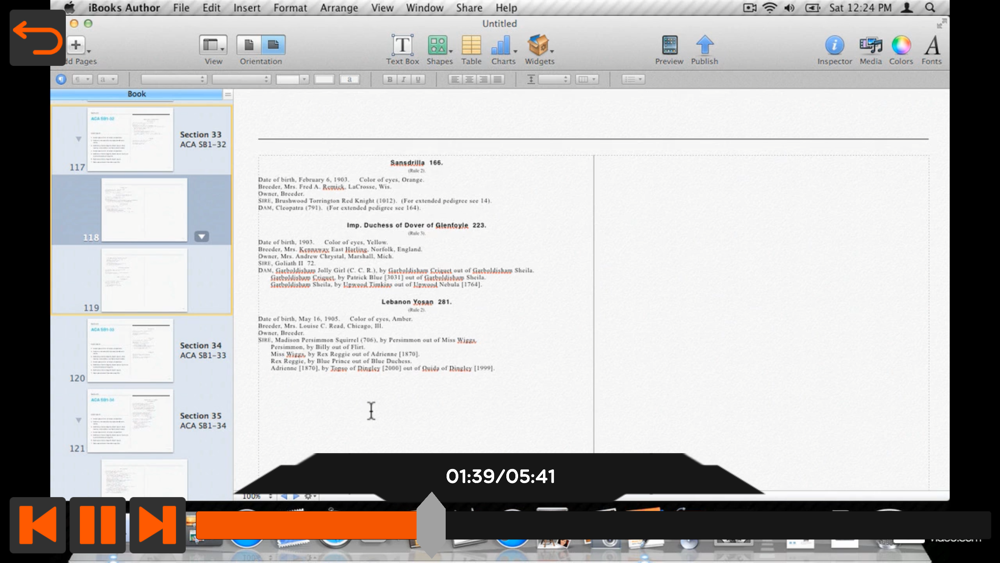Collapse Section 35 disclosure triangle
The image size is (1000, 563).
tap(78, 420)
